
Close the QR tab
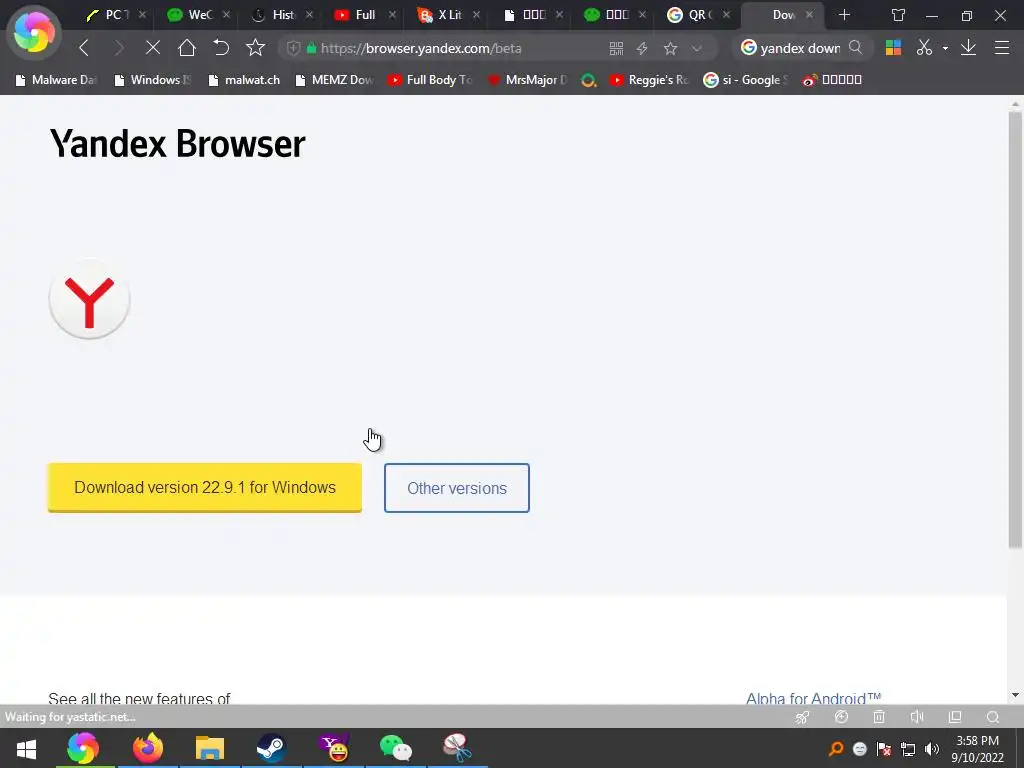726,14
